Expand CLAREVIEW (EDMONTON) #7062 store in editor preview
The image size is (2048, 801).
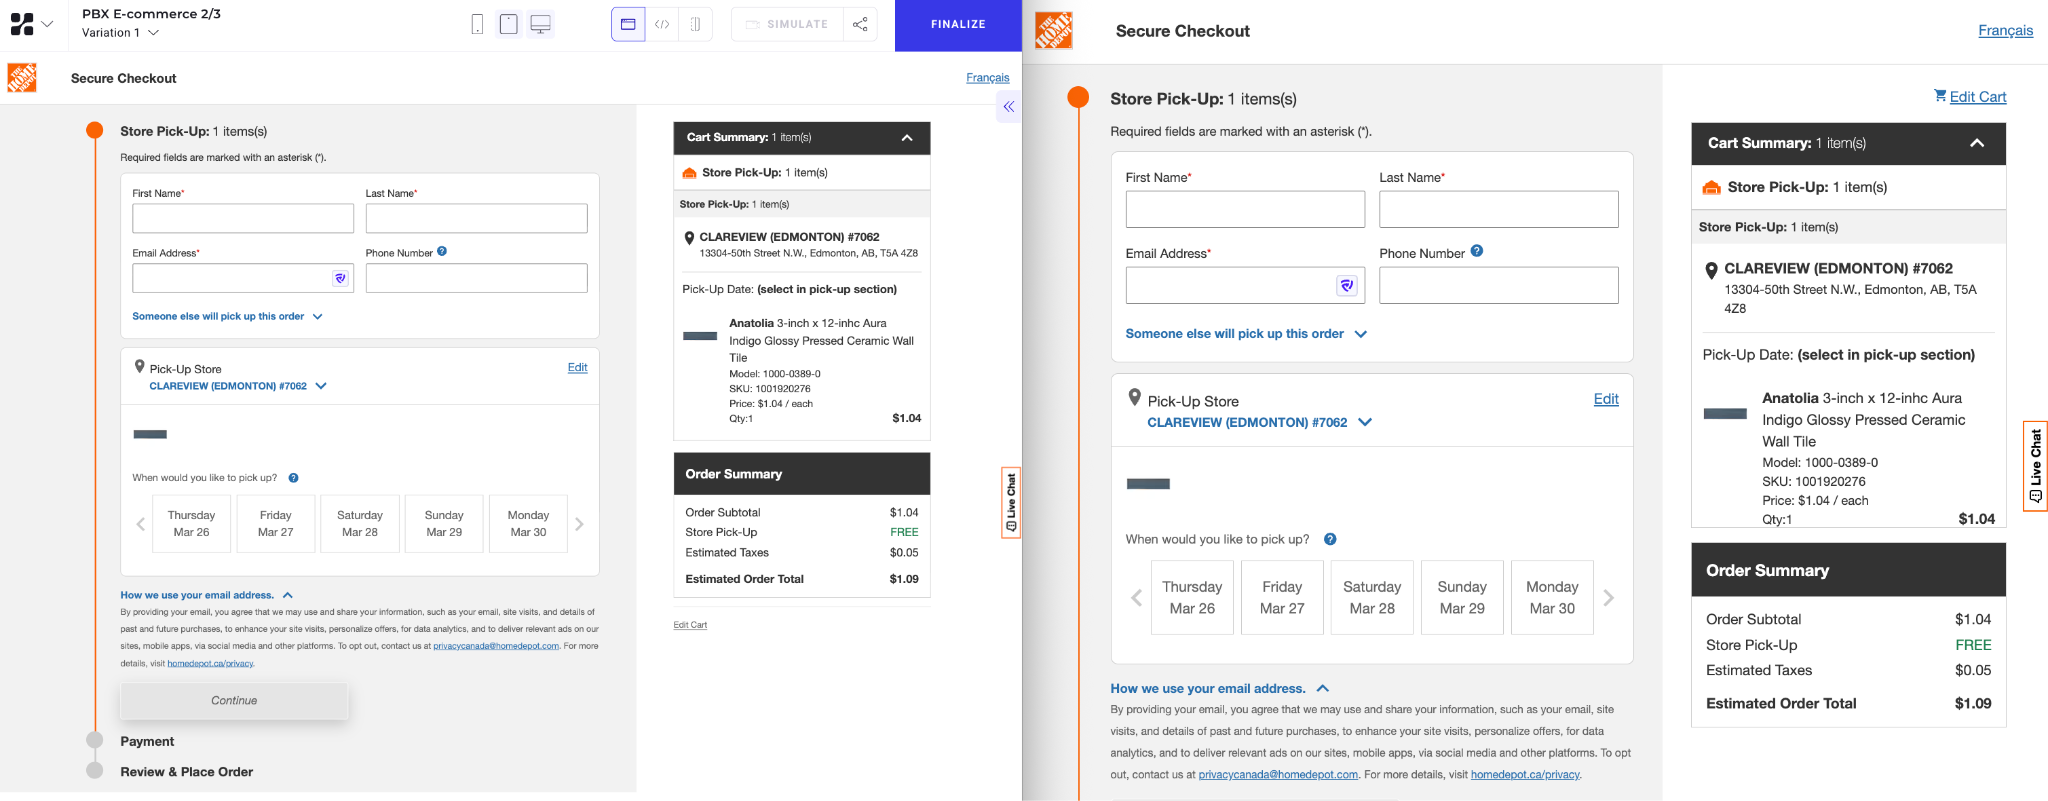(x=238, y=386)
